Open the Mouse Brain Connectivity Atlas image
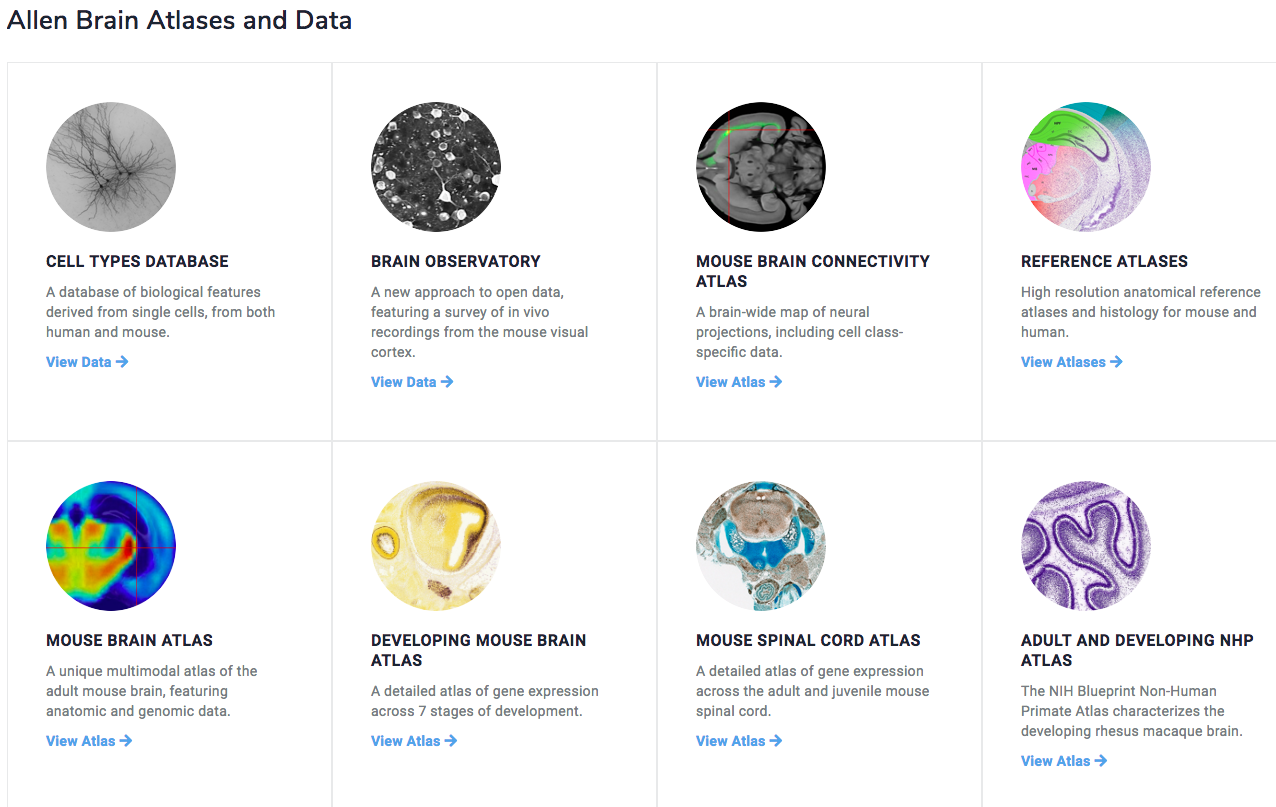 pyautogui.click(x=761, y=167)
